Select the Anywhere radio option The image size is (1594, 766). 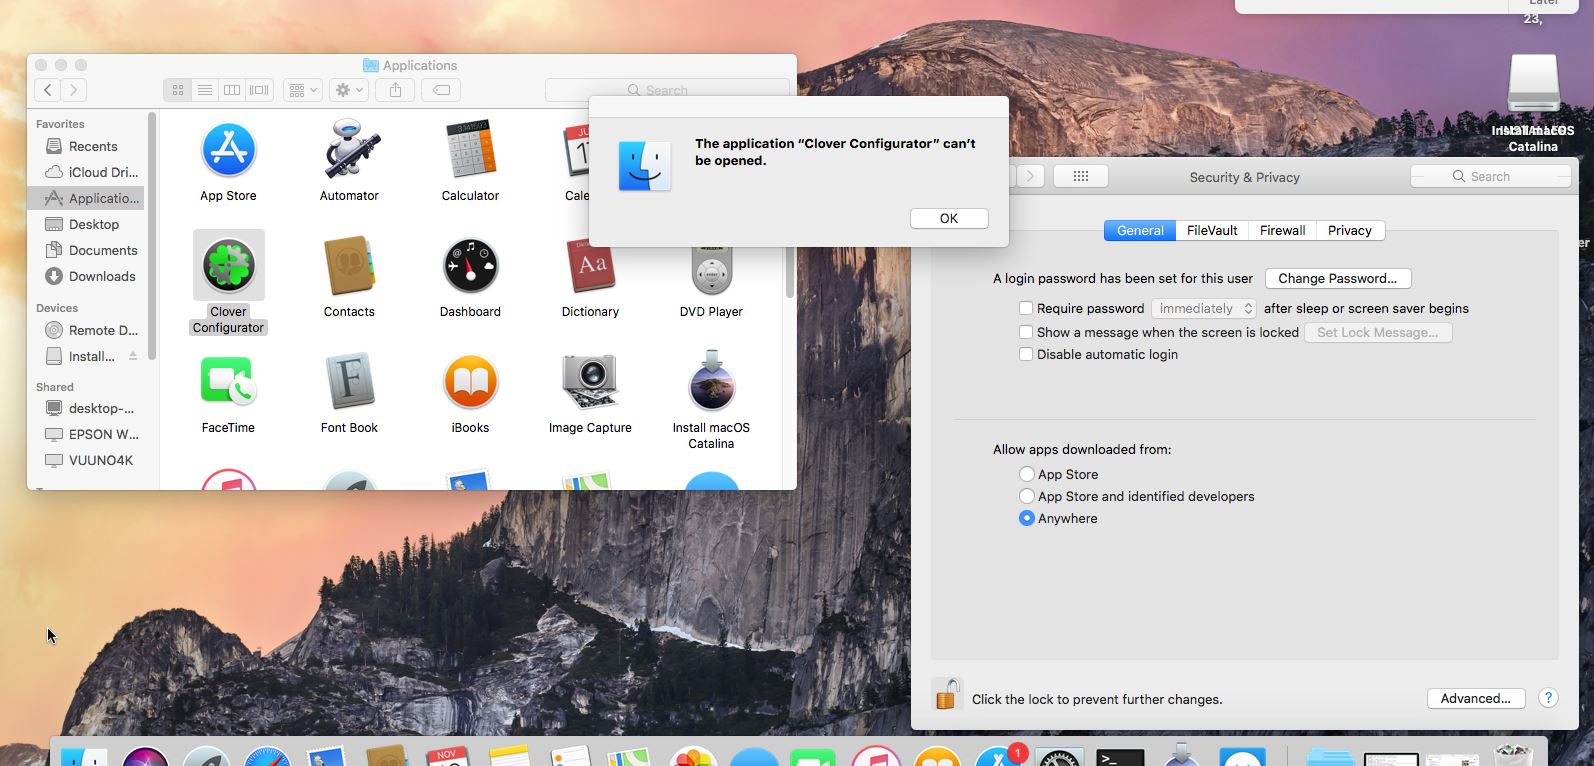(1026, 518)
